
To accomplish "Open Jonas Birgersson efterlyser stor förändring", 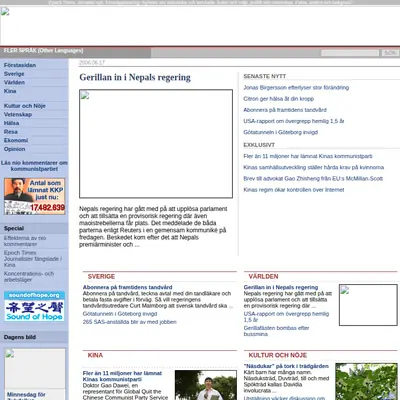I will click(x=296, y=88).
